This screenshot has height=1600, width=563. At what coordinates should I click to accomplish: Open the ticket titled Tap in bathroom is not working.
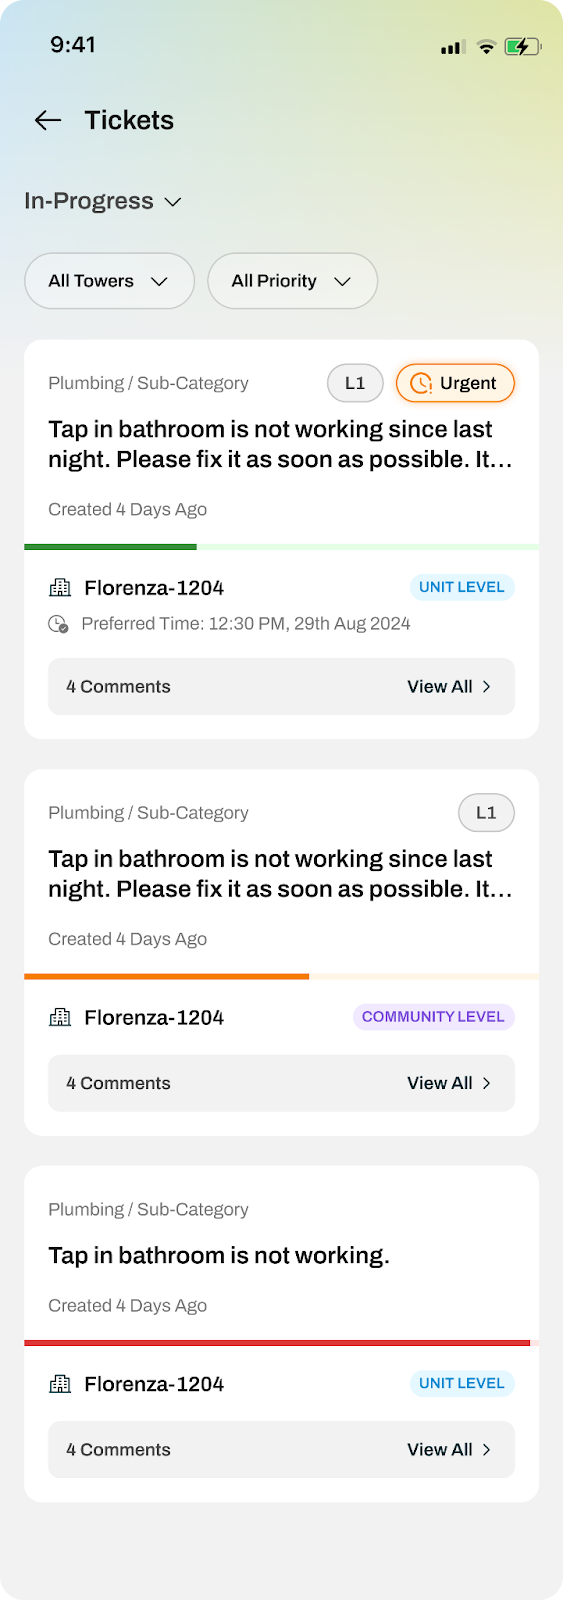click(x=219, y=1256)
